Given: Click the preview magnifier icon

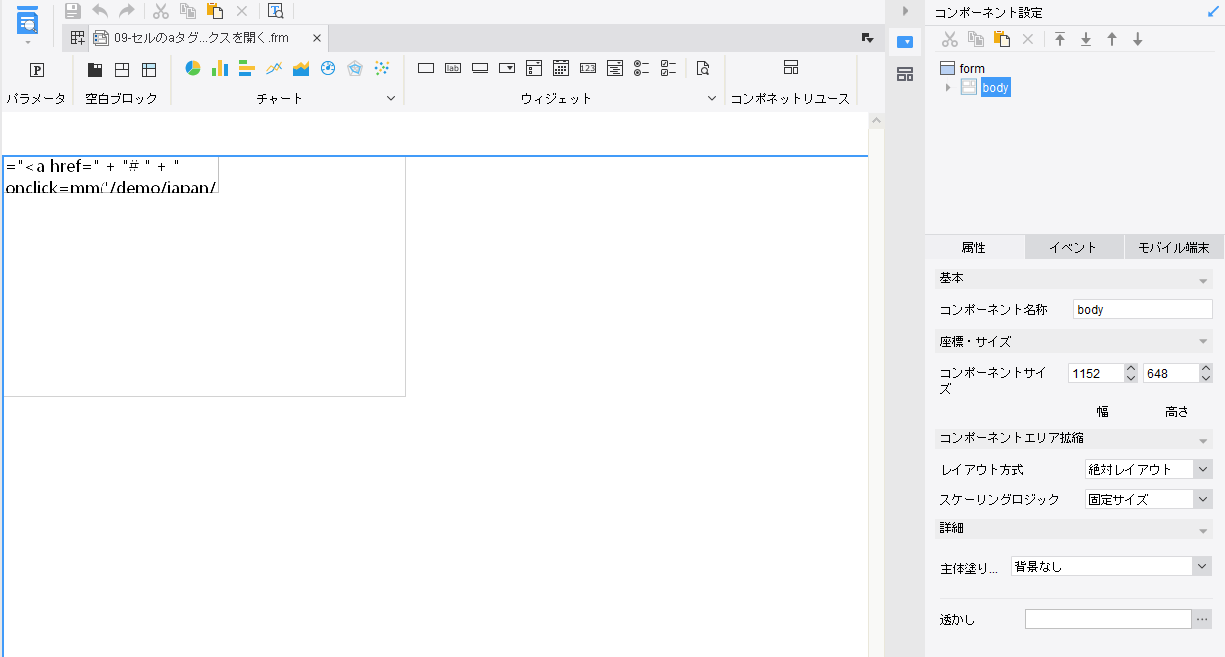Looking at the screenshot, I should pyautogui.click(x=702, y=68).
